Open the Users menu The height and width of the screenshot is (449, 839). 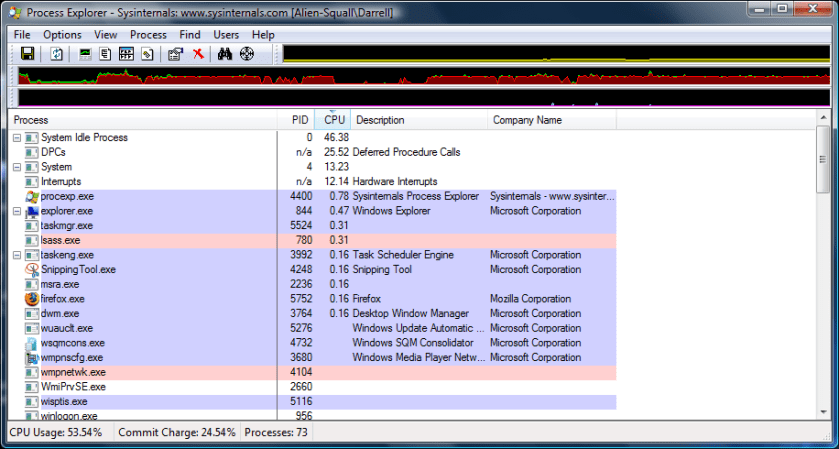point(226,35)
